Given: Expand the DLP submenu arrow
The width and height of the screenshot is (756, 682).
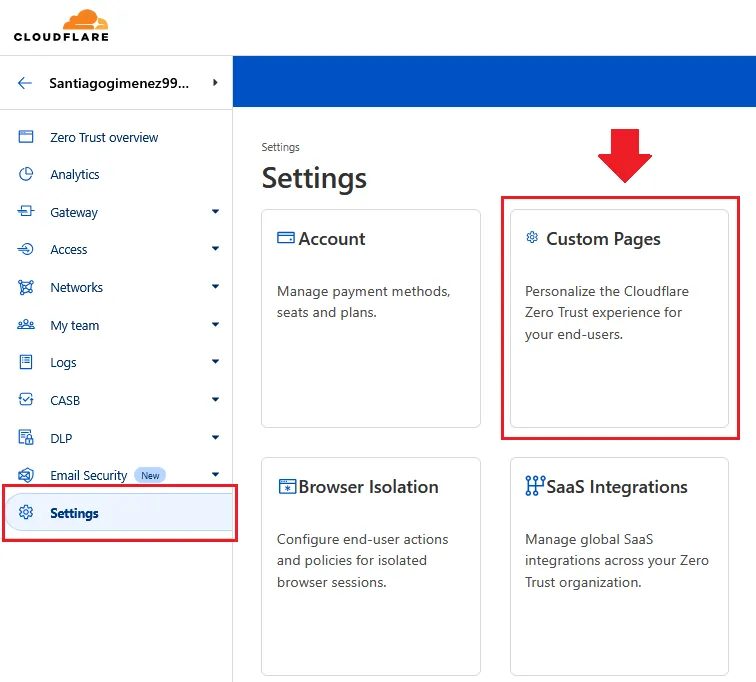Looking at the screenshot, I should click(215, 438).
